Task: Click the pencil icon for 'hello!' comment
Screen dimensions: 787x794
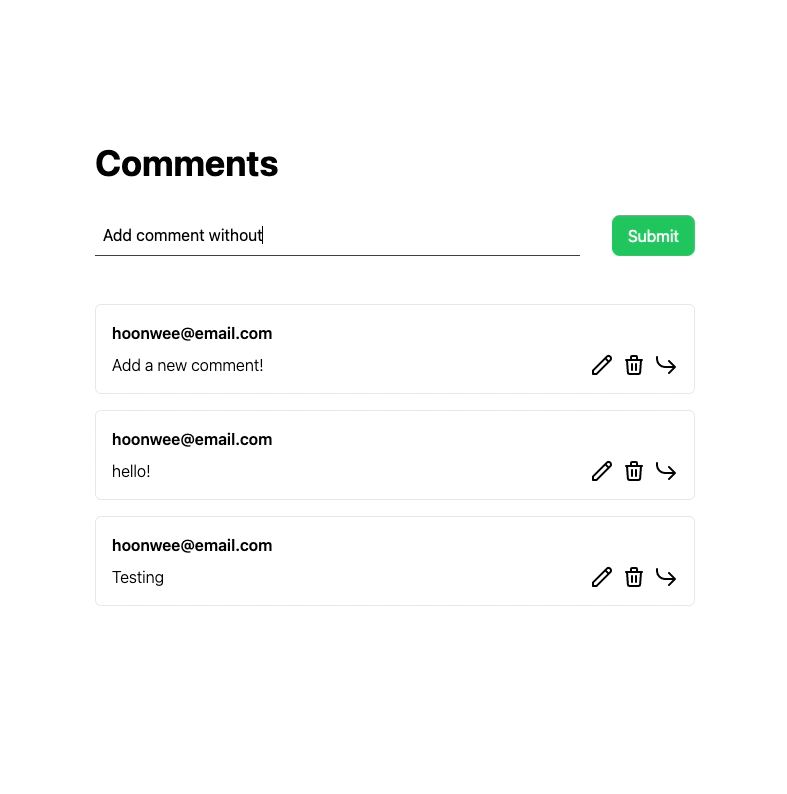Action: point(601,471)
